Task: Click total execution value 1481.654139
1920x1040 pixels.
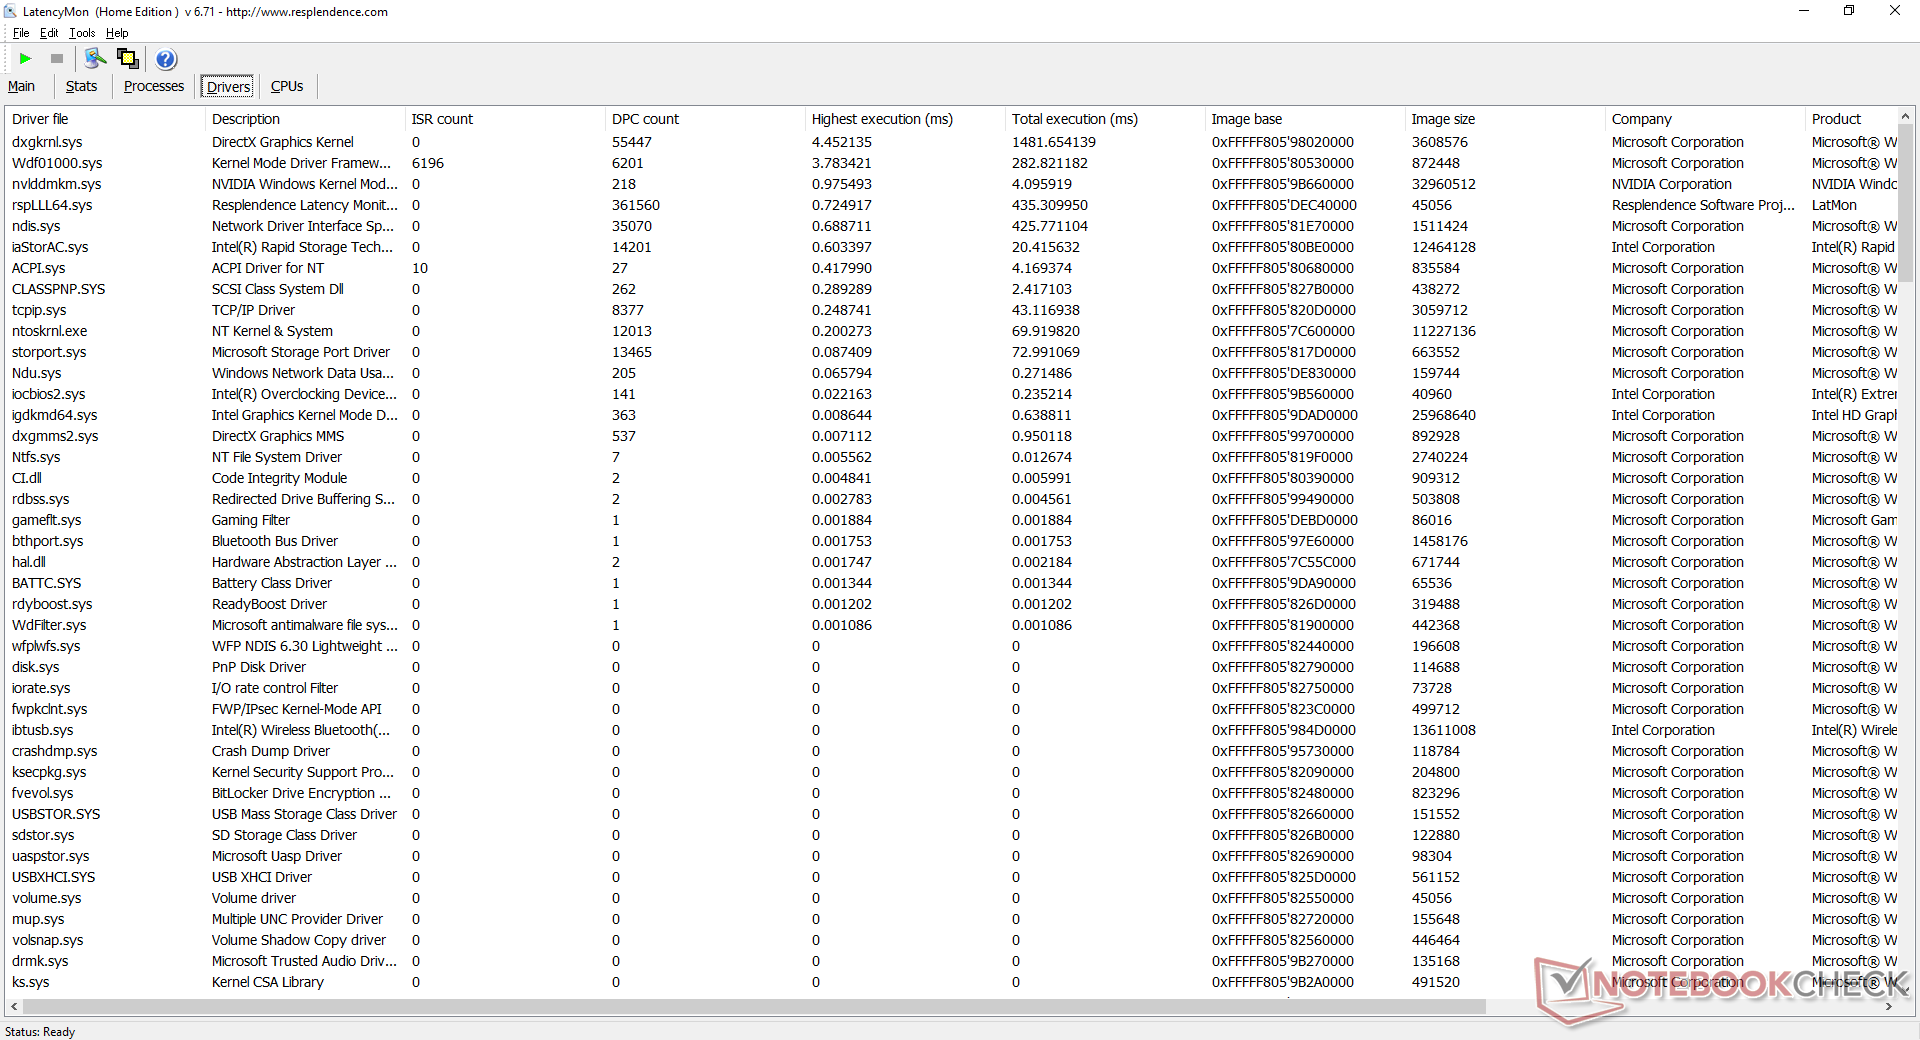Action: [1054, 142]
